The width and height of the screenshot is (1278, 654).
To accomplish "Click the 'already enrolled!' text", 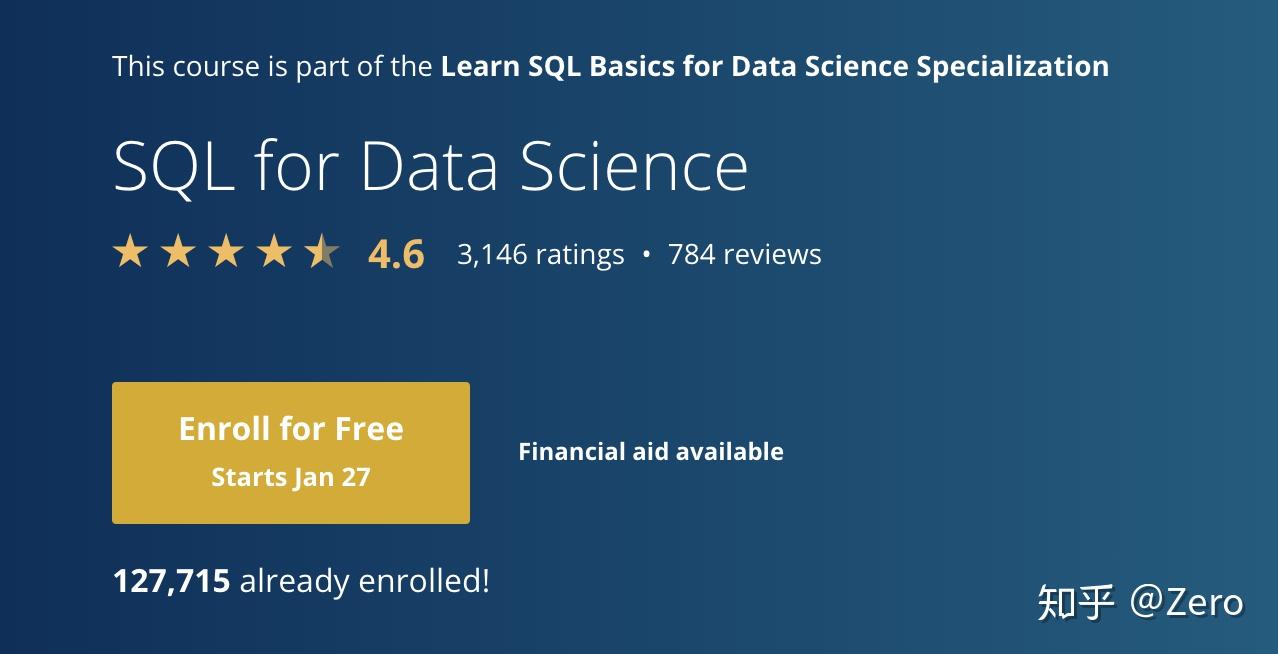I will [365, 581].
